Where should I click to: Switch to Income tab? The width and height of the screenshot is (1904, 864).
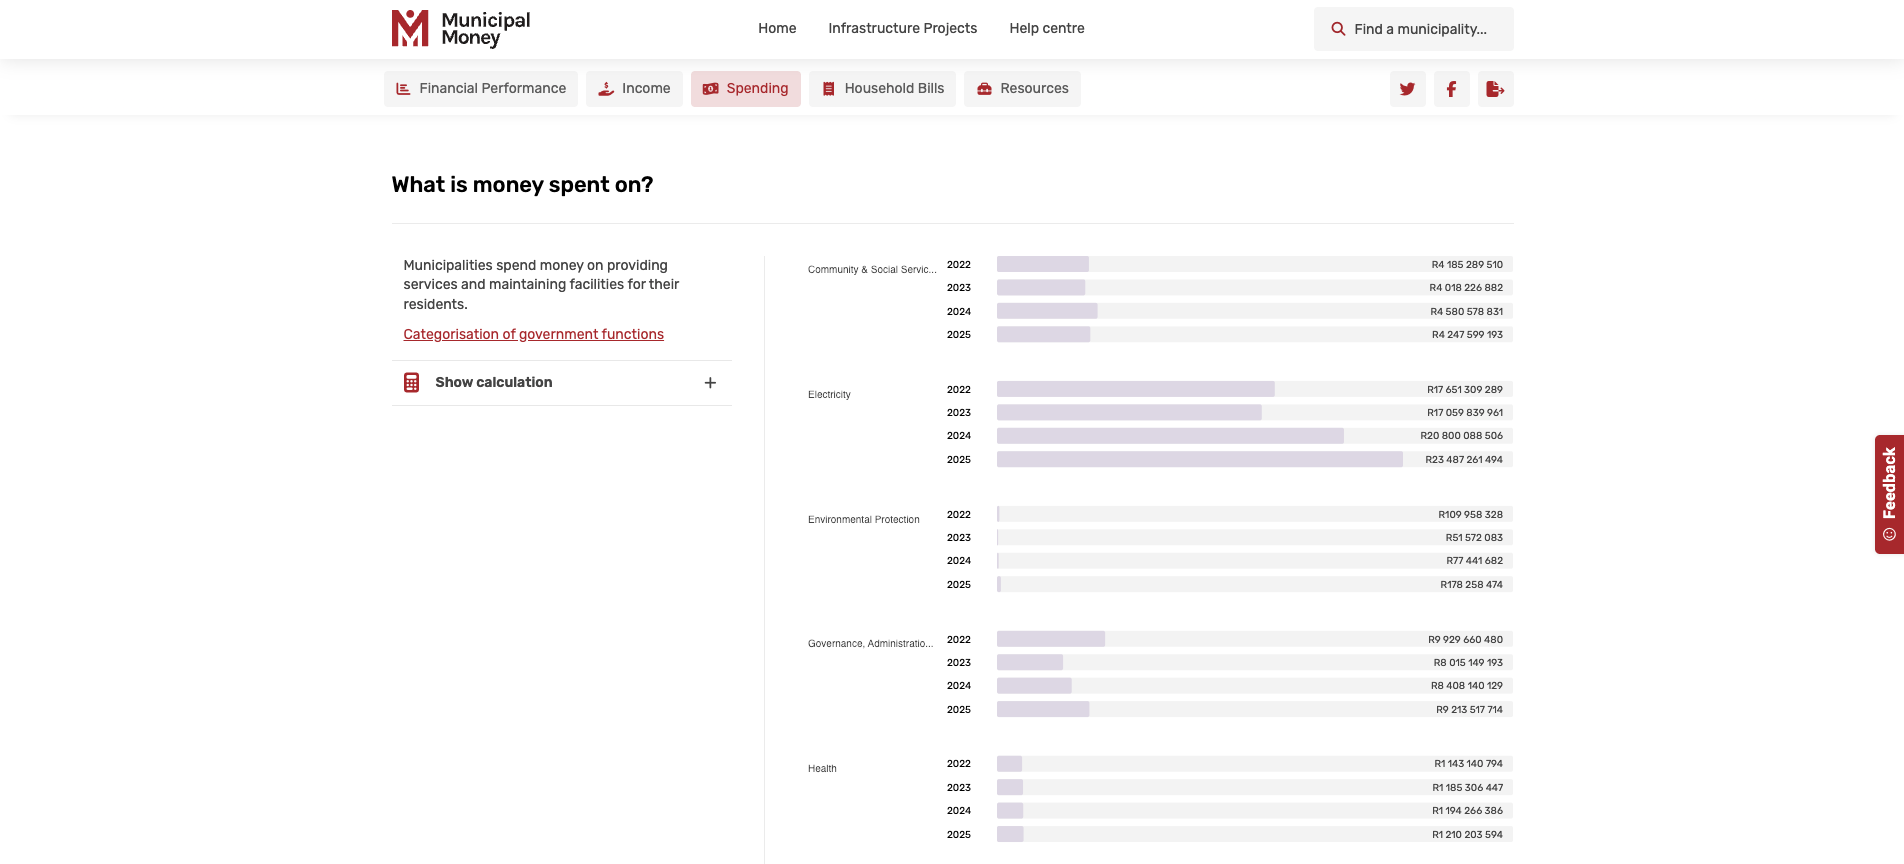tap(634, 89)
